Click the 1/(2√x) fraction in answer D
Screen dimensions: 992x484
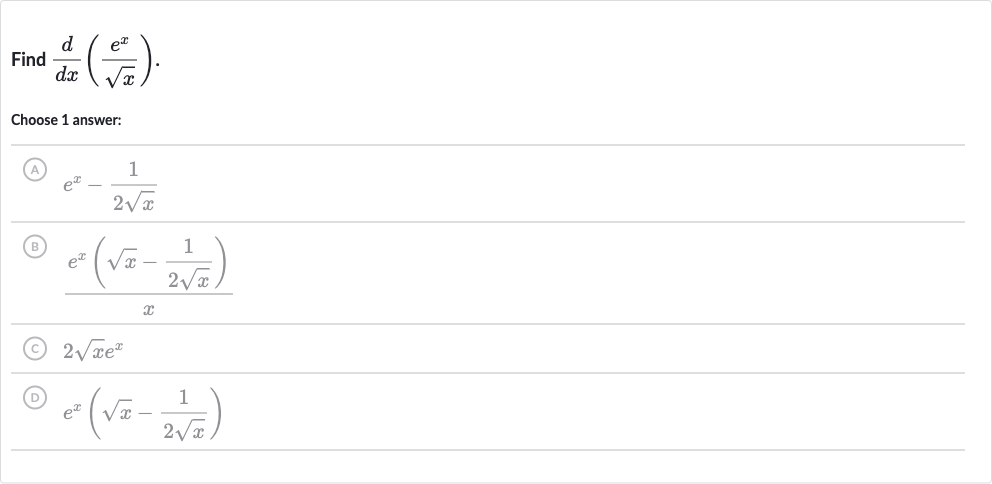pos(183,414)
